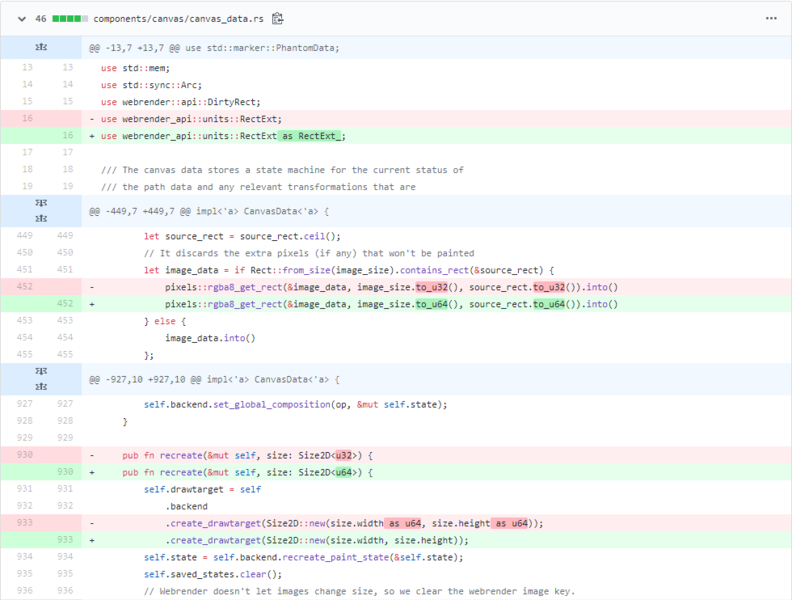Select line number 452 on the added to_u64 row

tap(65, 304)
